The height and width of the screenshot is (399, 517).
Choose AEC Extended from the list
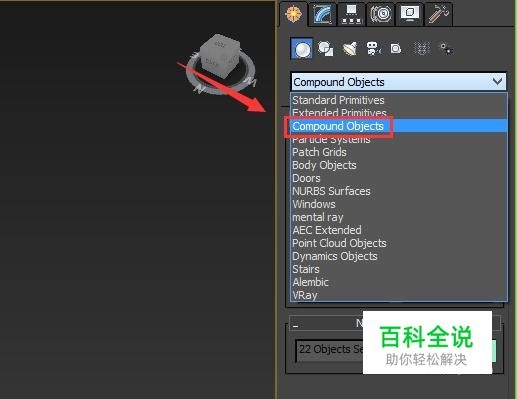[x=399, y=230]
